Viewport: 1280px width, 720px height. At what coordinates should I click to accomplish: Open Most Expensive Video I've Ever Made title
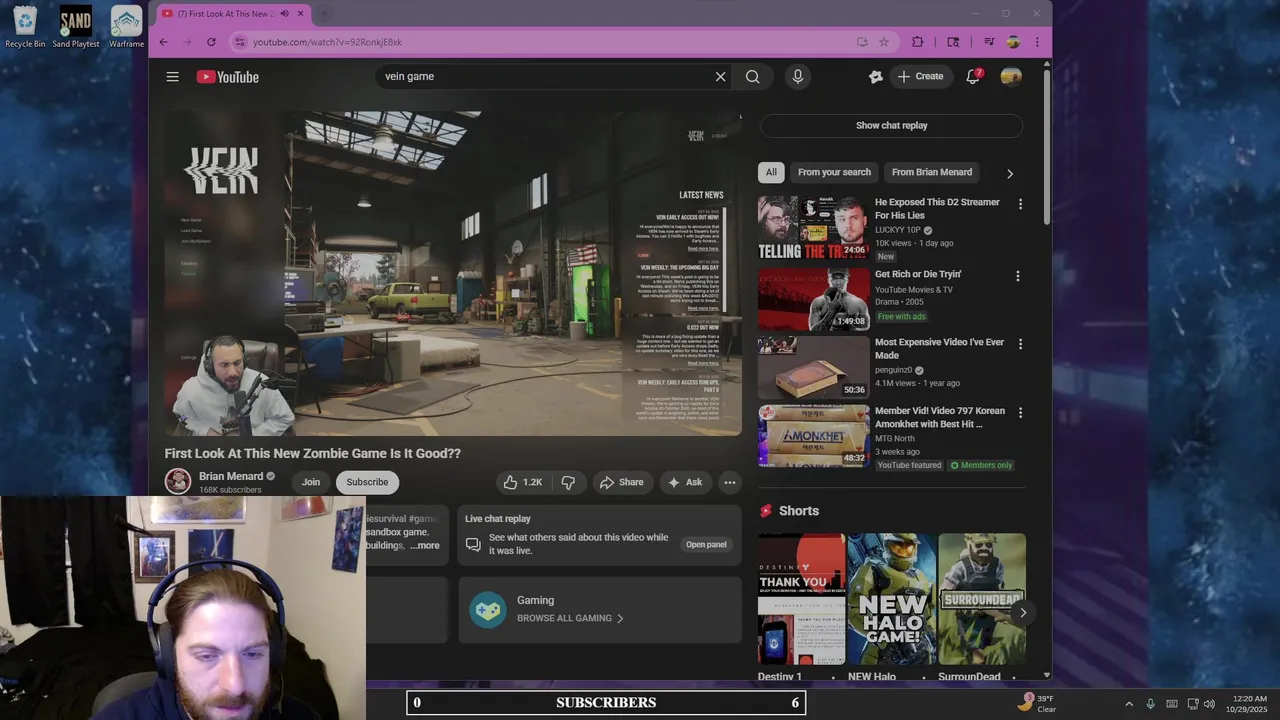tap(939, 348)
